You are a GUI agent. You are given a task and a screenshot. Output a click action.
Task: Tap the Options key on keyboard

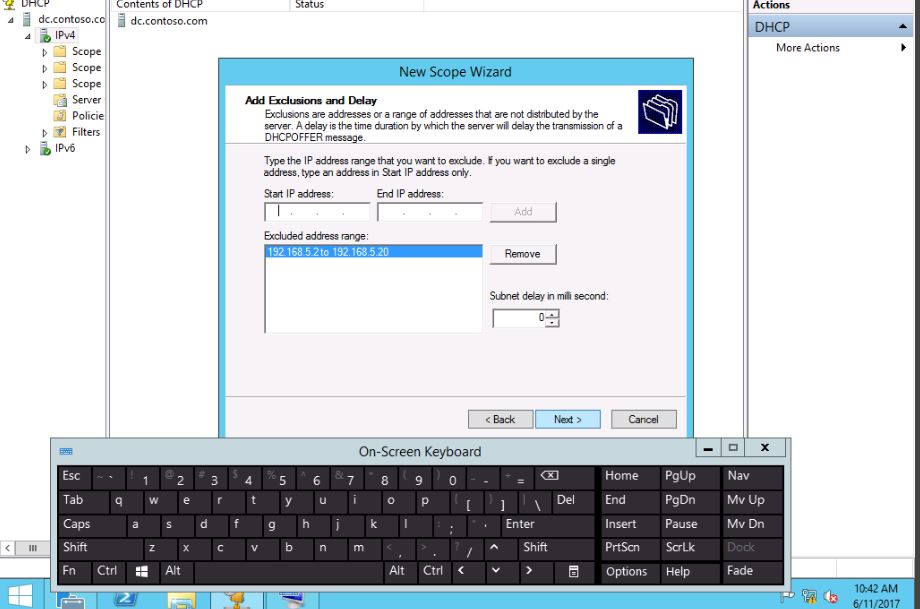(x=630, y=571)
